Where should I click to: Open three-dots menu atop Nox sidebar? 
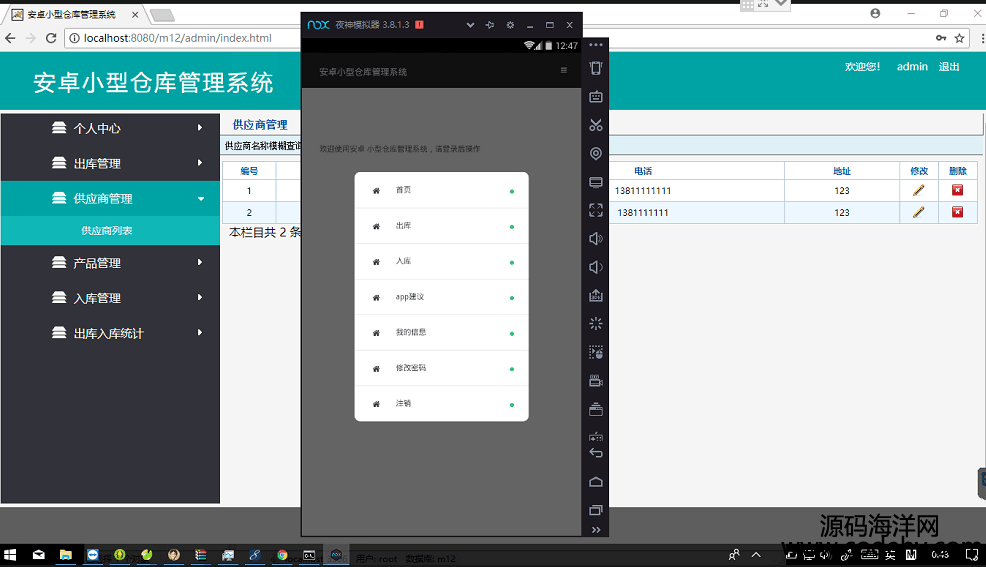595,45
